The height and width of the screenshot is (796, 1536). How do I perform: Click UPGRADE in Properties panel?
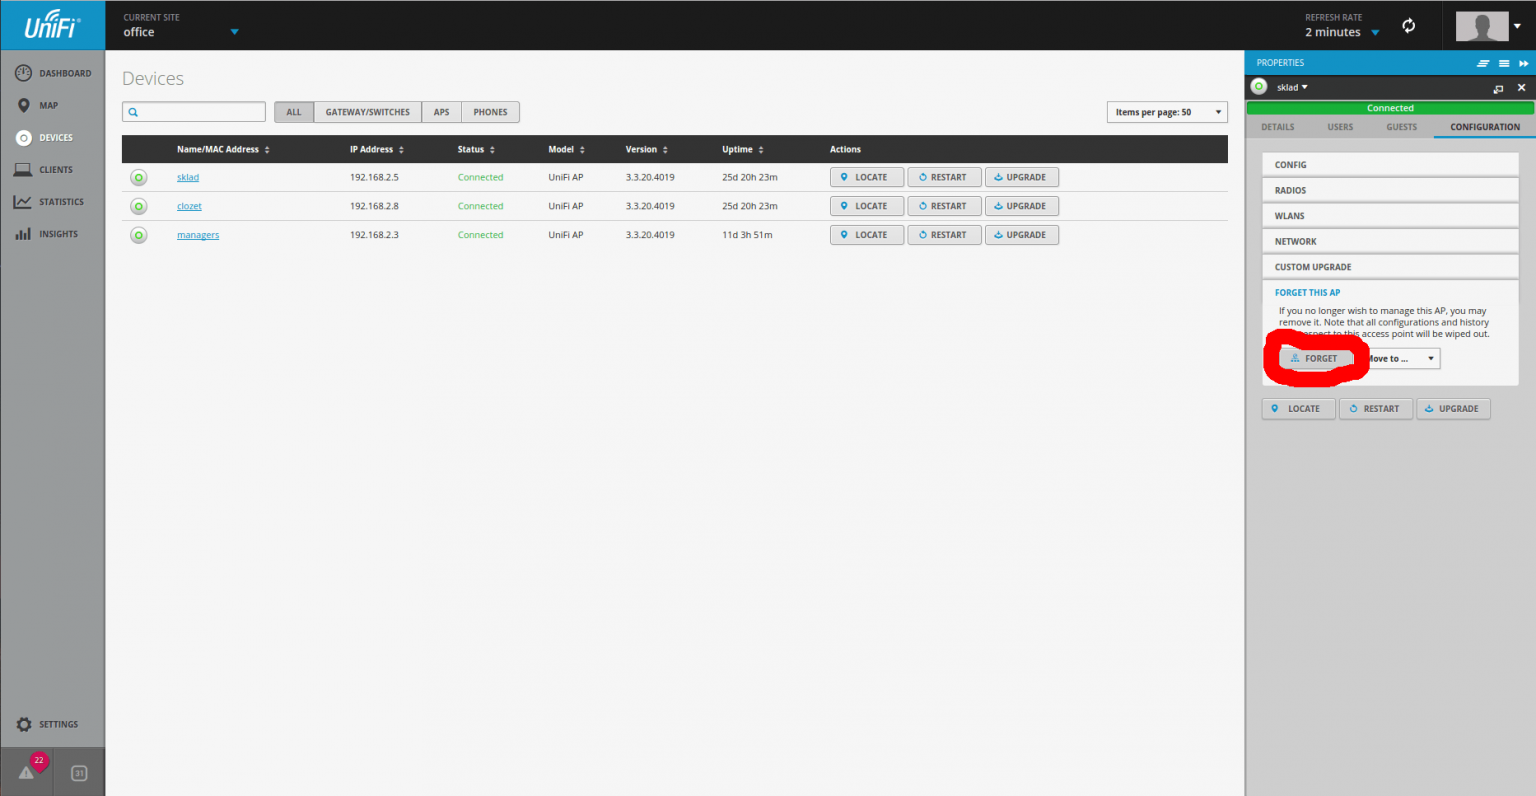point(1454,409)
